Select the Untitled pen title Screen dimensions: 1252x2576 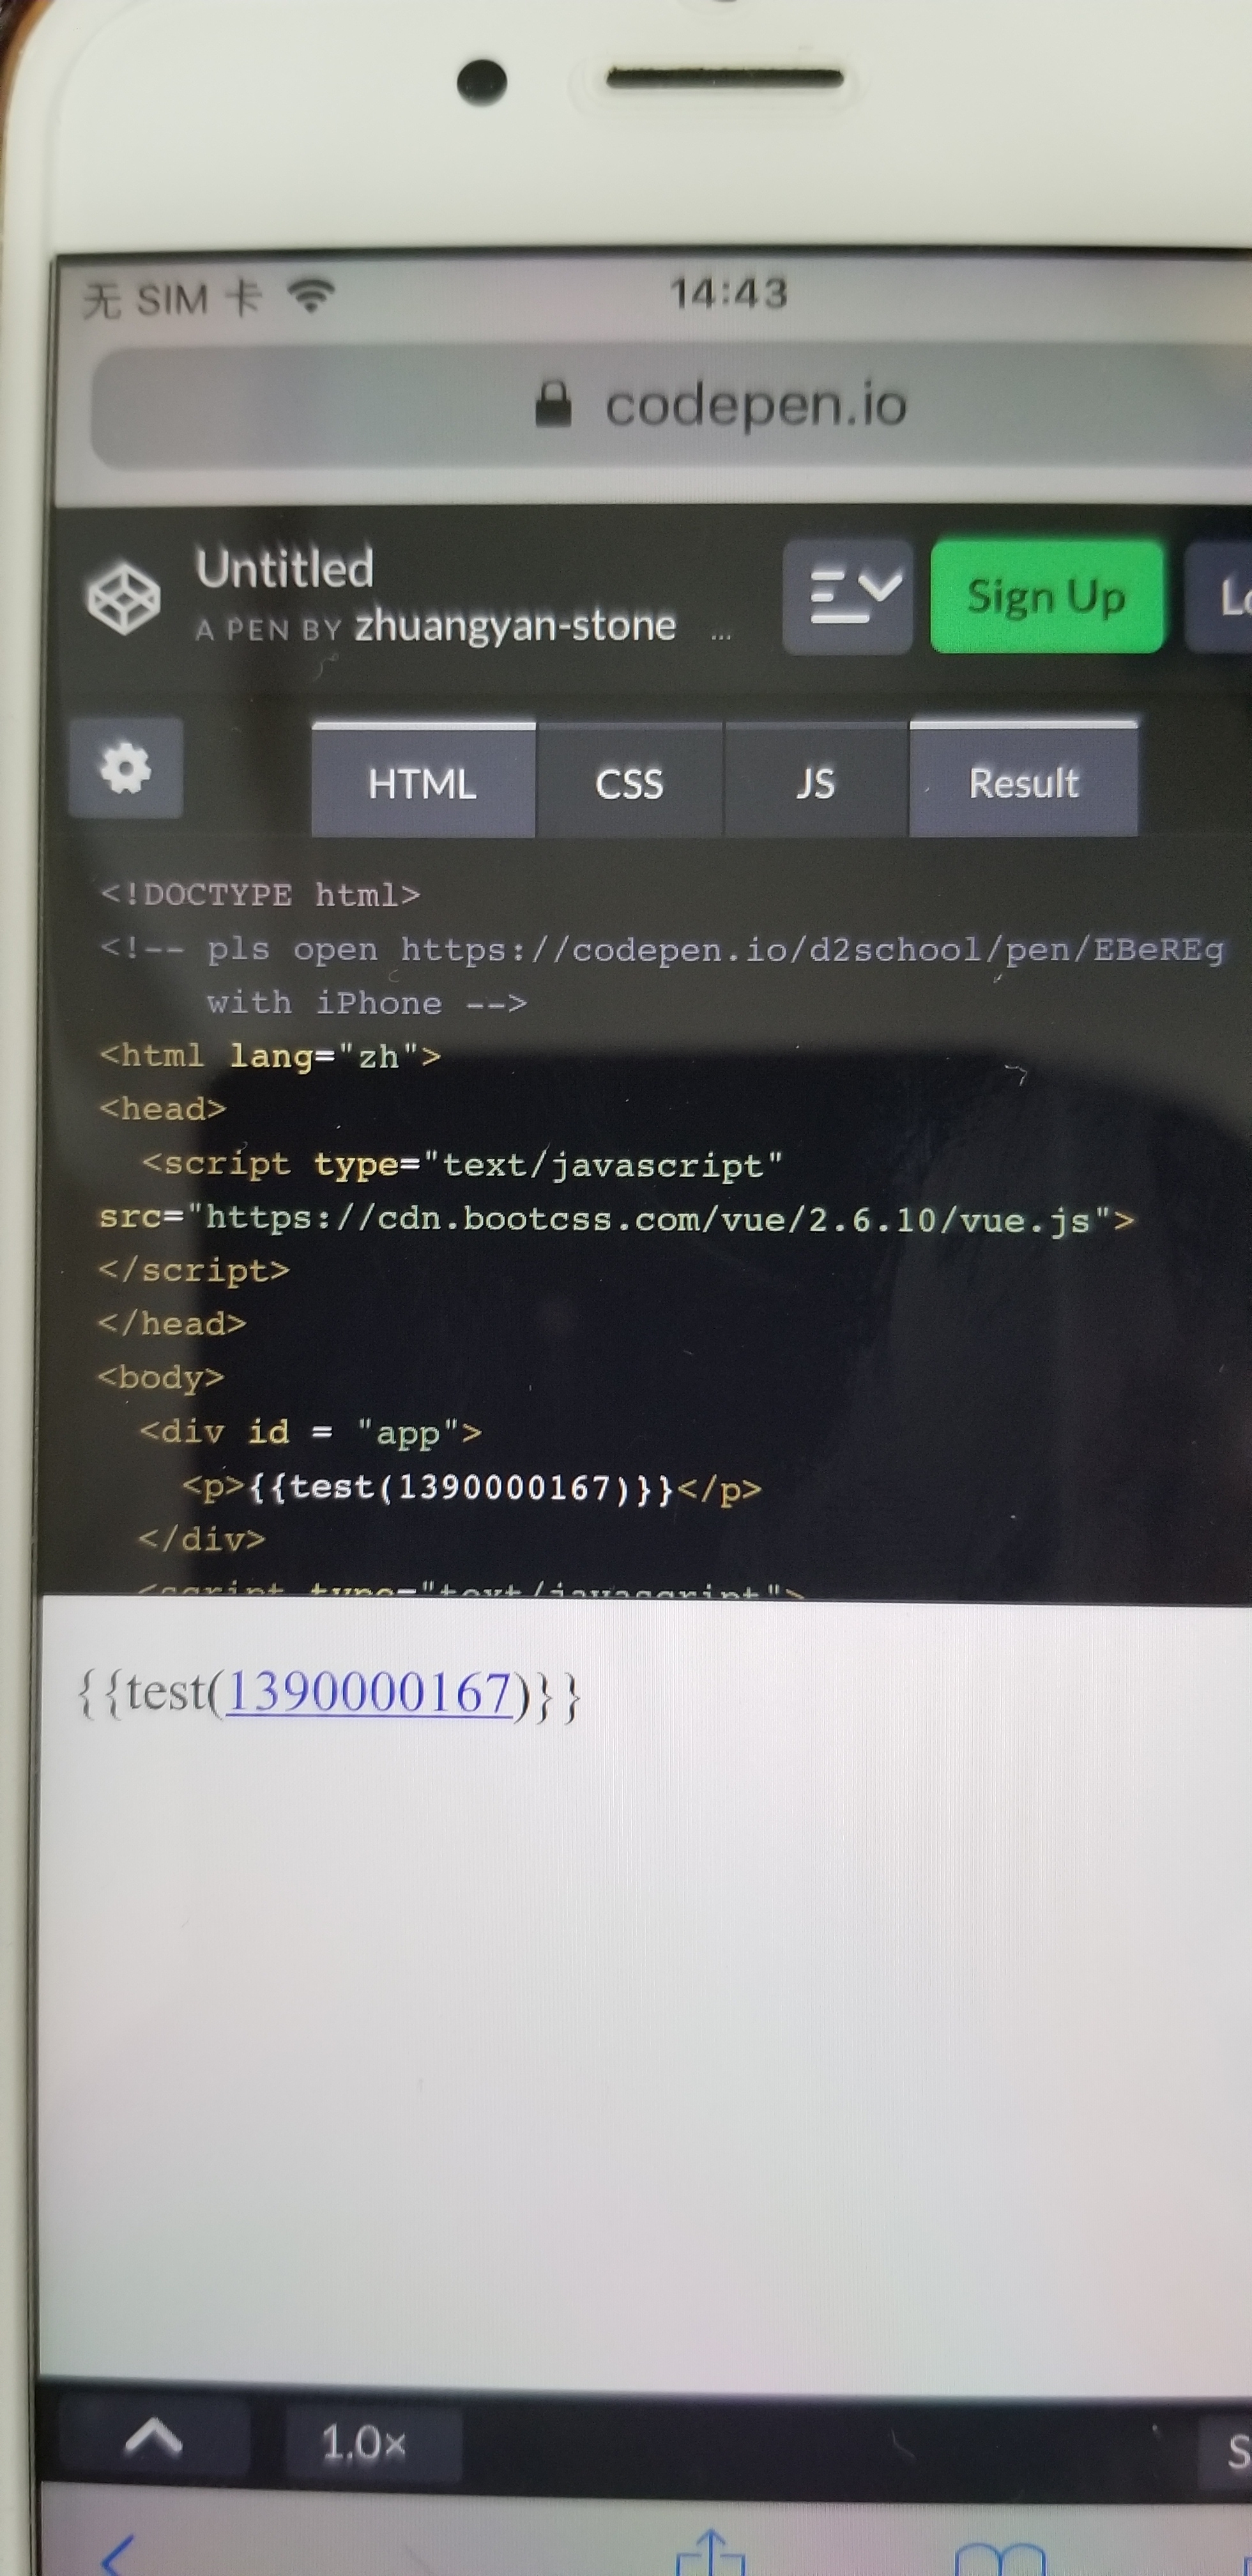click(285, 568)
